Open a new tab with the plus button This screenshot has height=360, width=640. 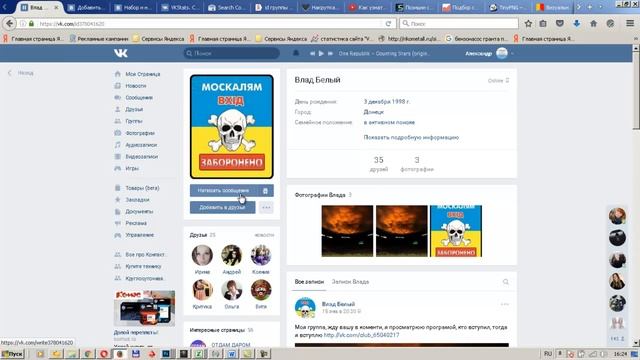coord(590,7)
